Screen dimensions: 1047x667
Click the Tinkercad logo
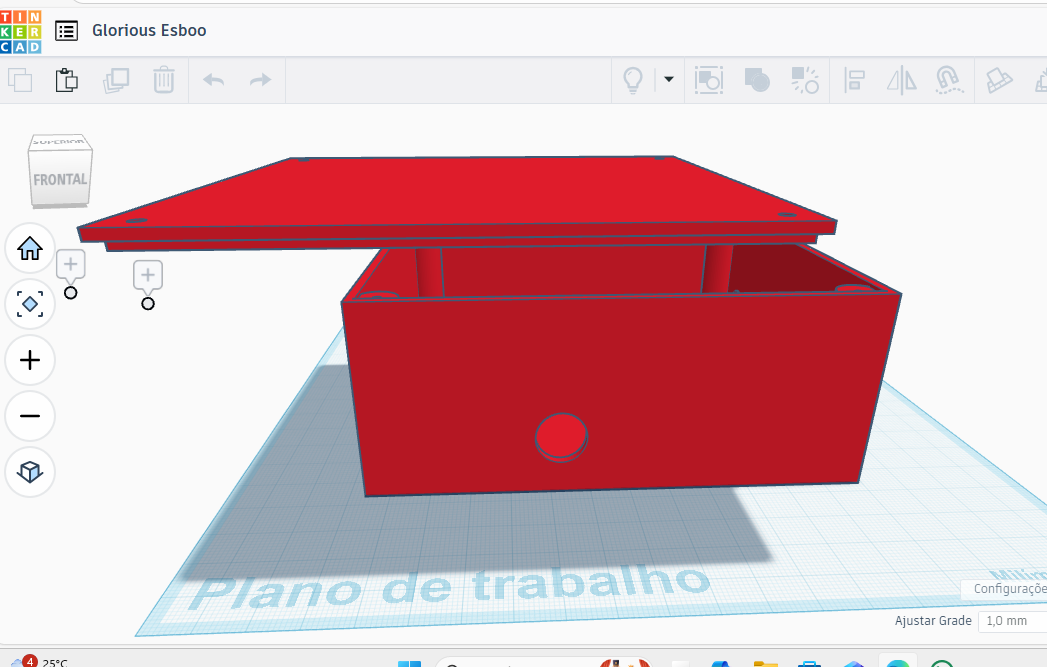21,31
